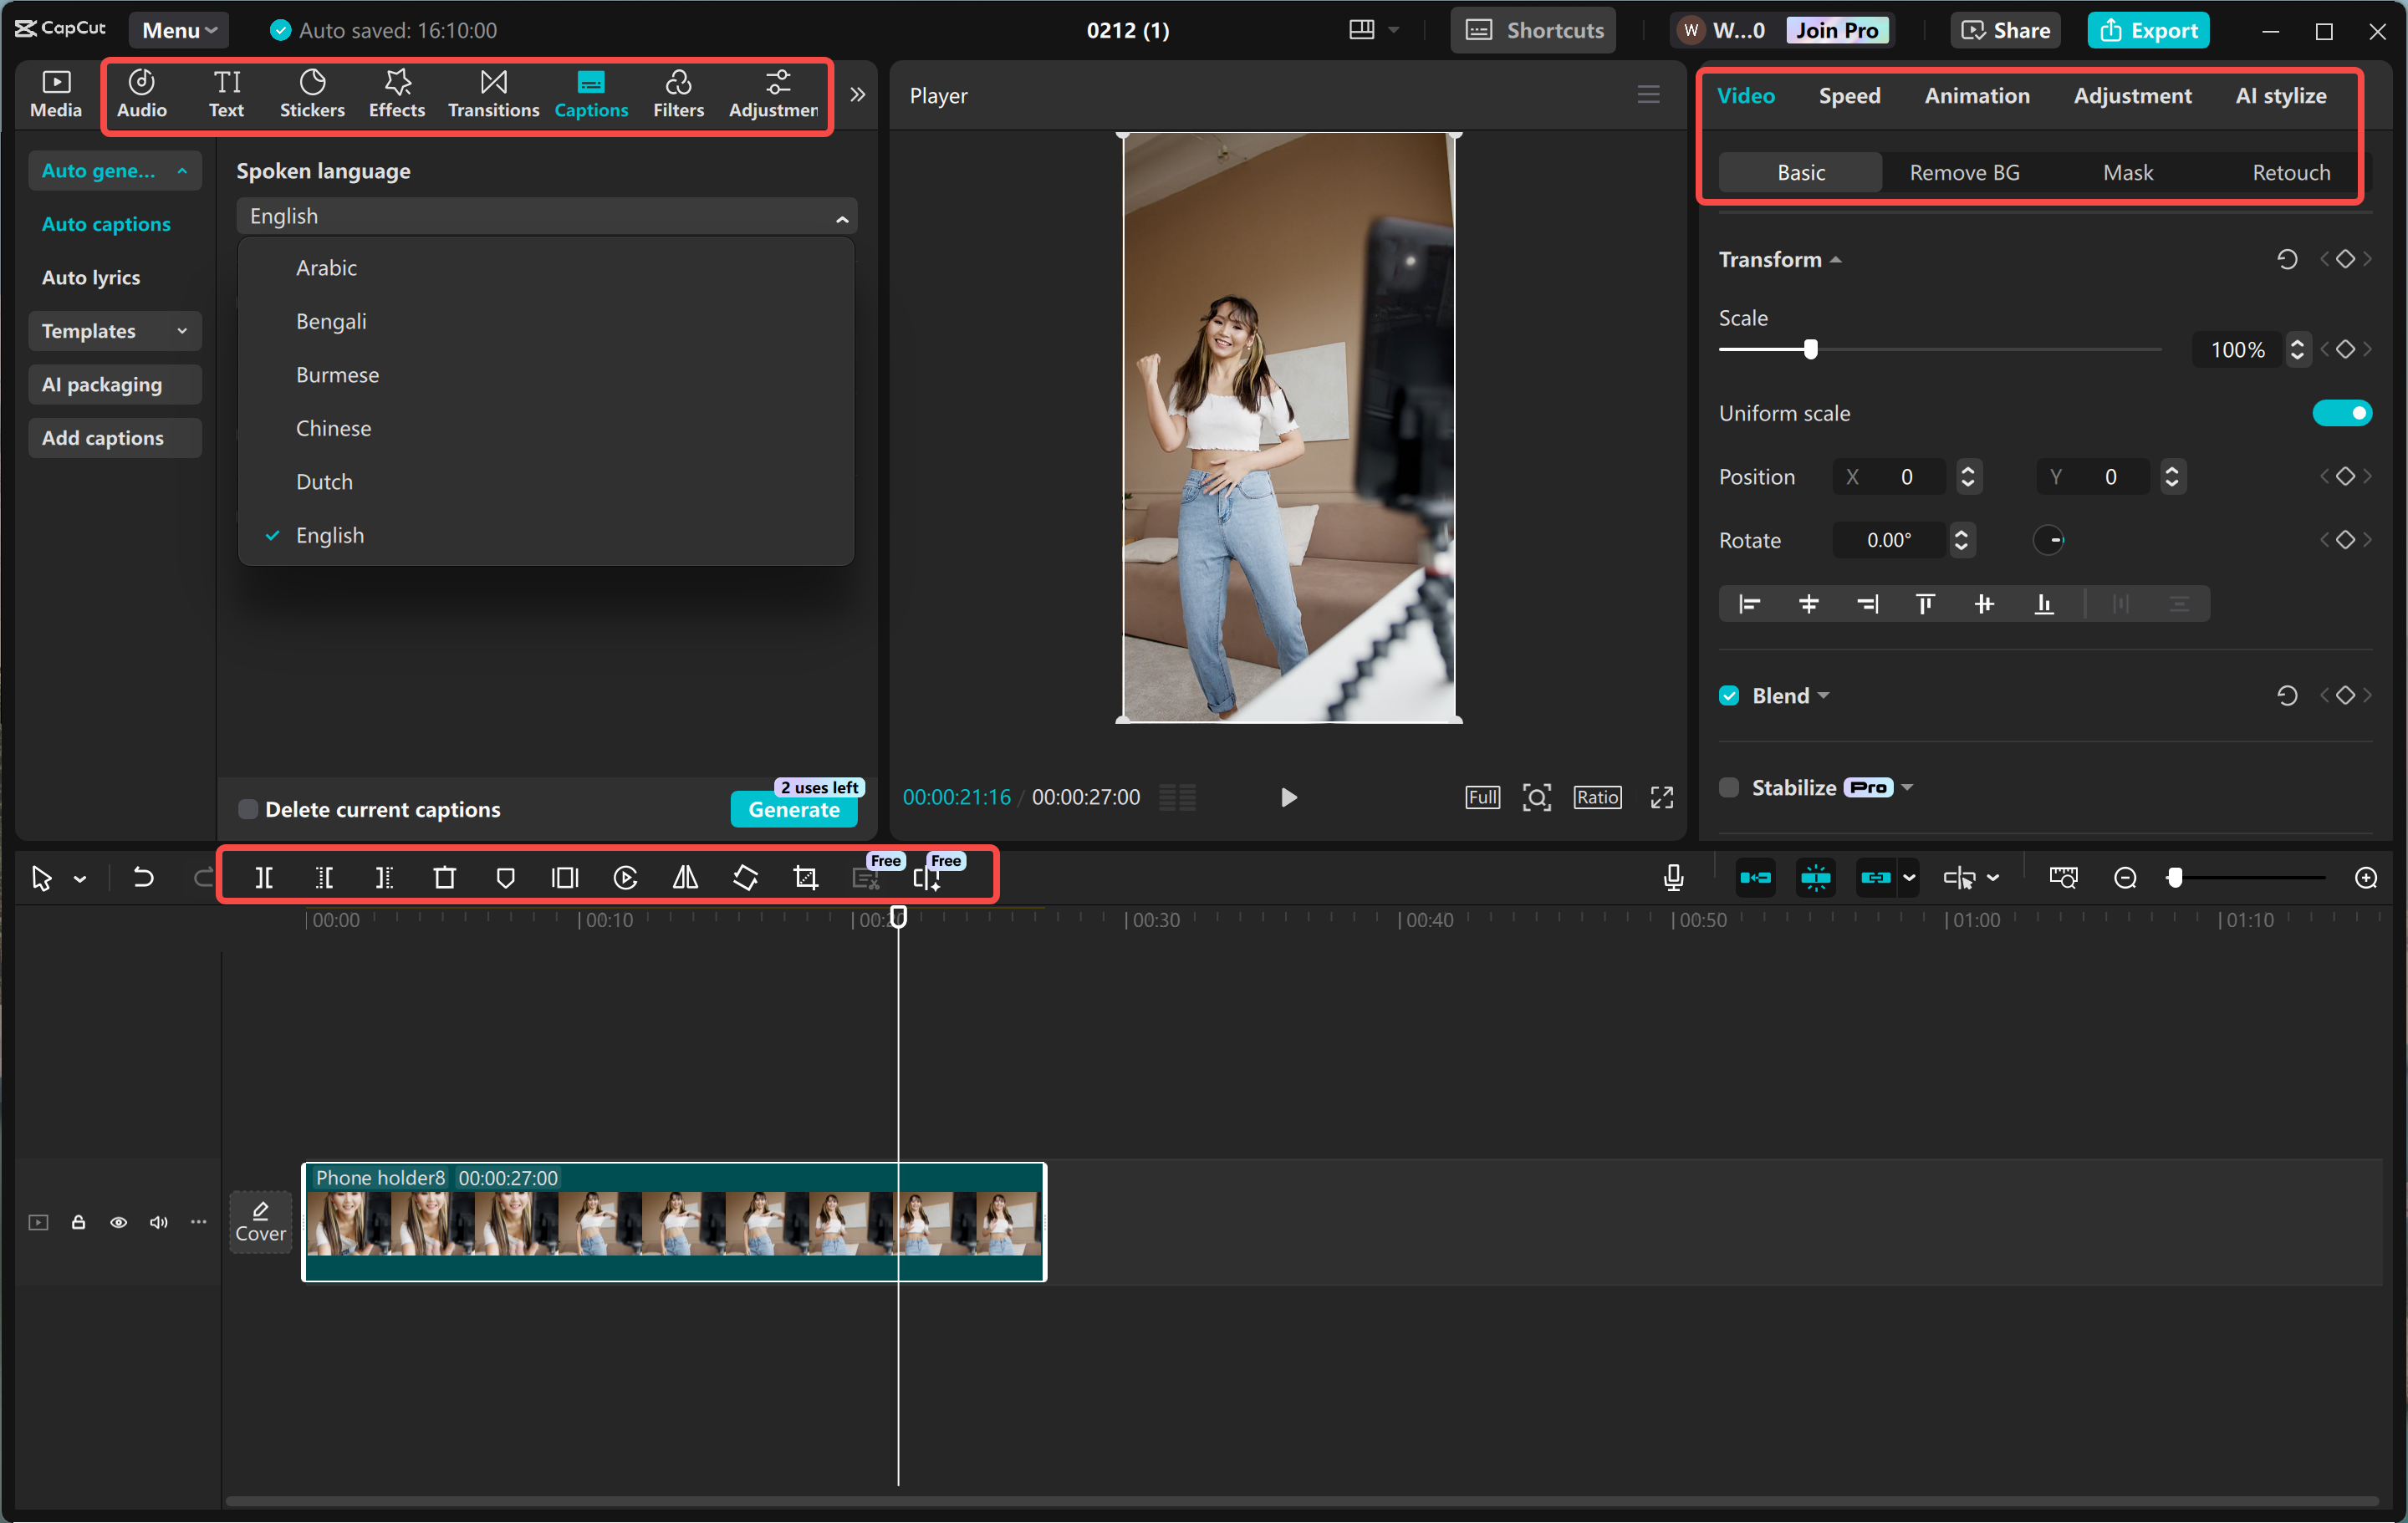Screen dimensions: 2408x1523
Task: Split the clip at the playhead
Action: pos(265,877)
